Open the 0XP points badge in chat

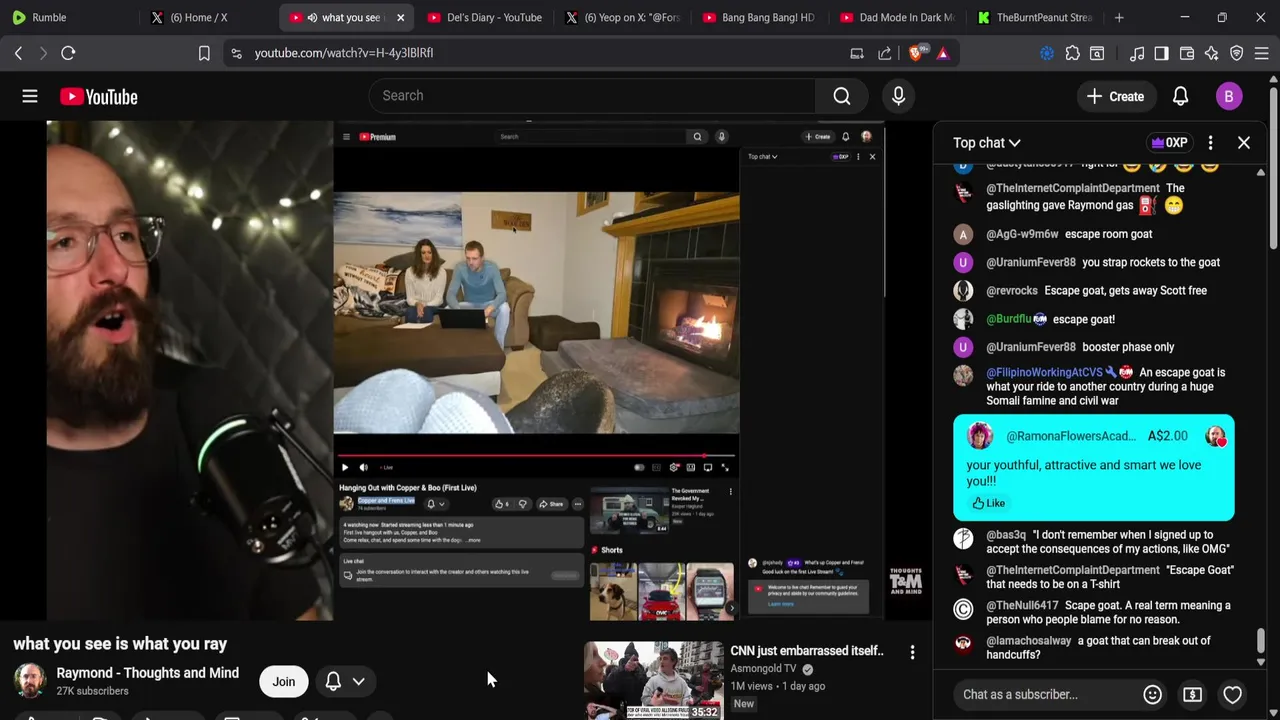pyautogui.click(x=1170, y=143)
